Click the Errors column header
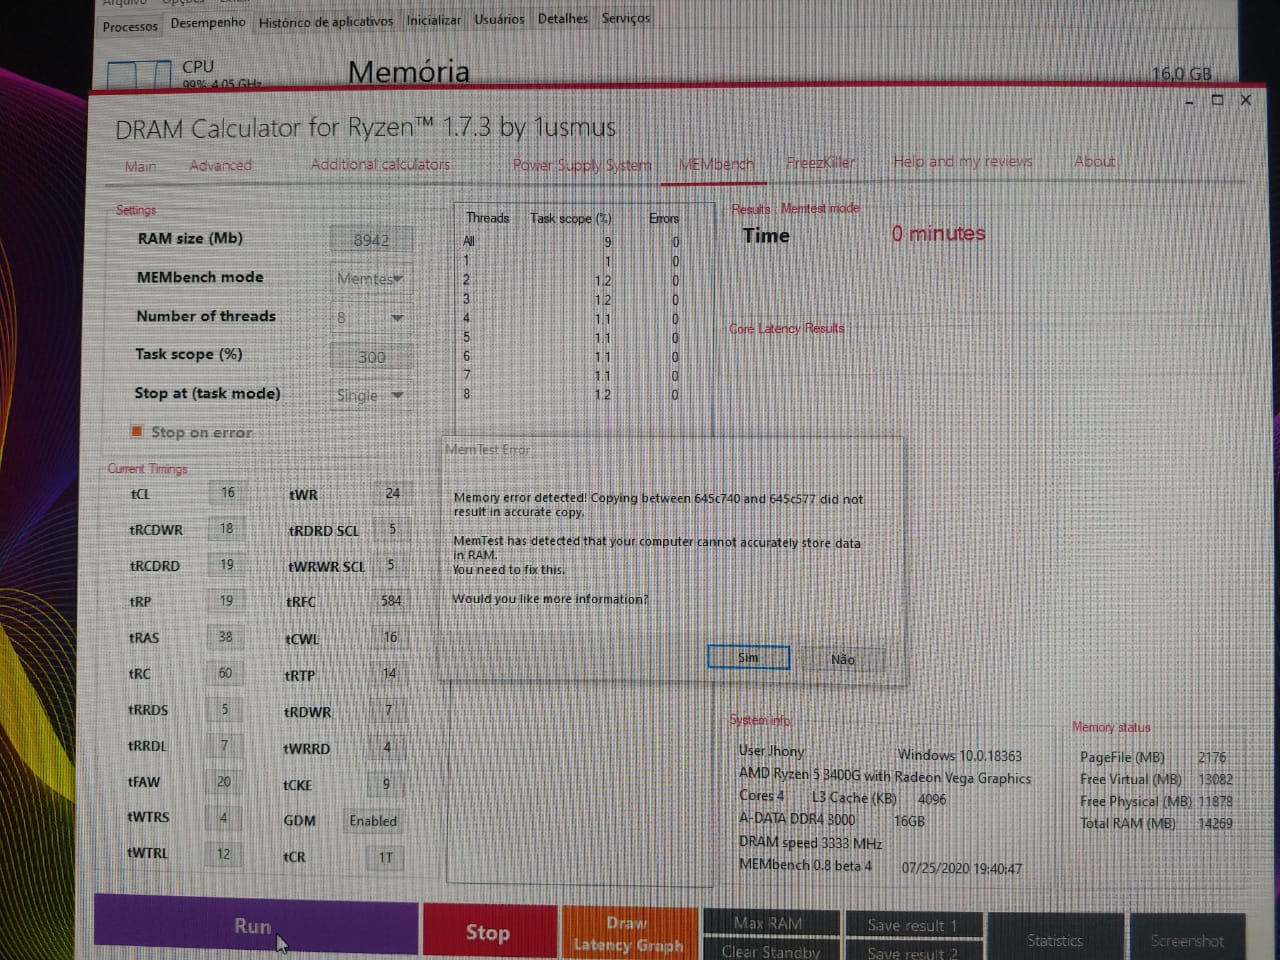Screen dimensions: 1280x960 click(x=663, y=218)
